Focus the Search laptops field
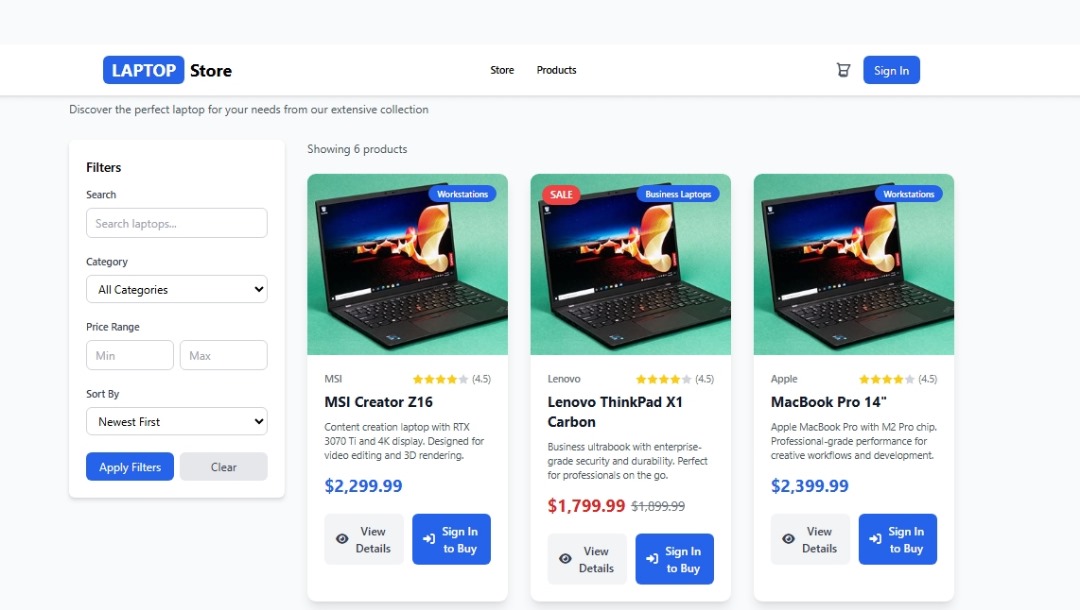The image size is (1080, 610). [x=176, y=223]
